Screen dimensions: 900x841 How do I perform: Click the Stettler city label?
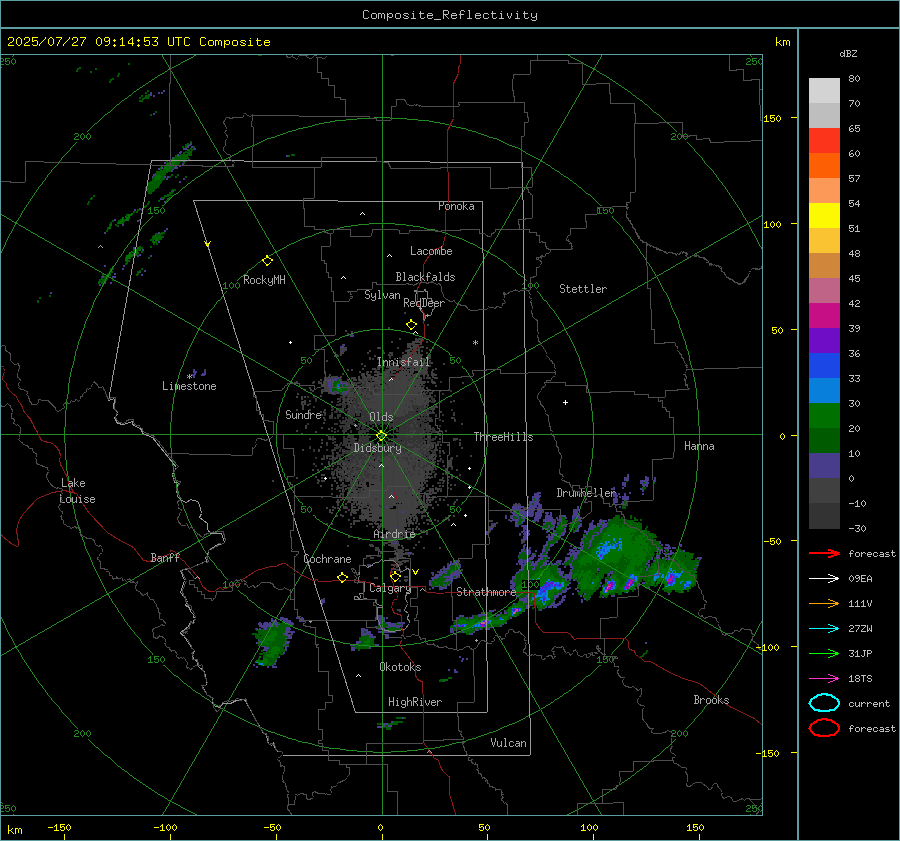click(x=583, y=289)
